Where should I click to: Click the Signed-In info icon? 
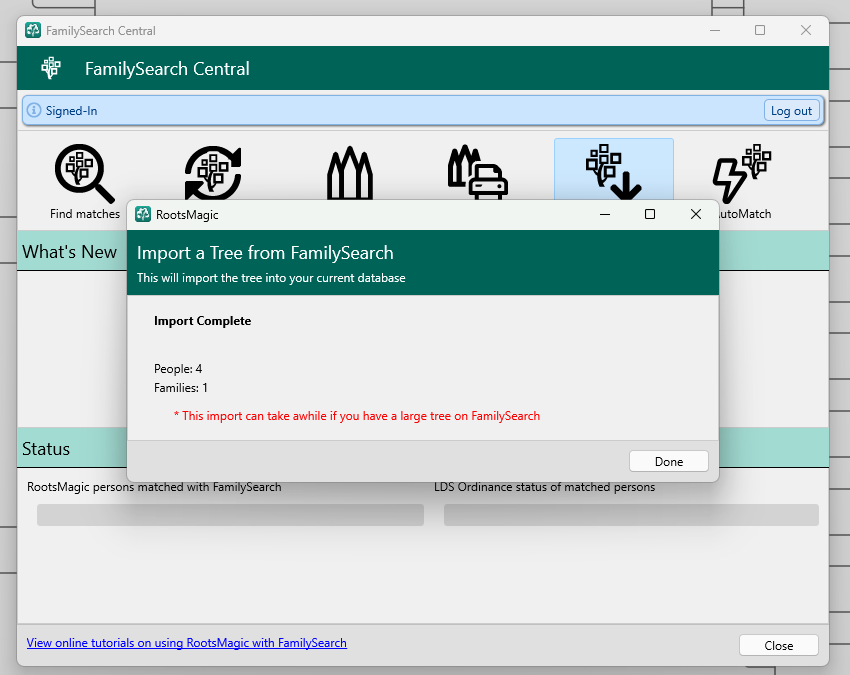34,110
